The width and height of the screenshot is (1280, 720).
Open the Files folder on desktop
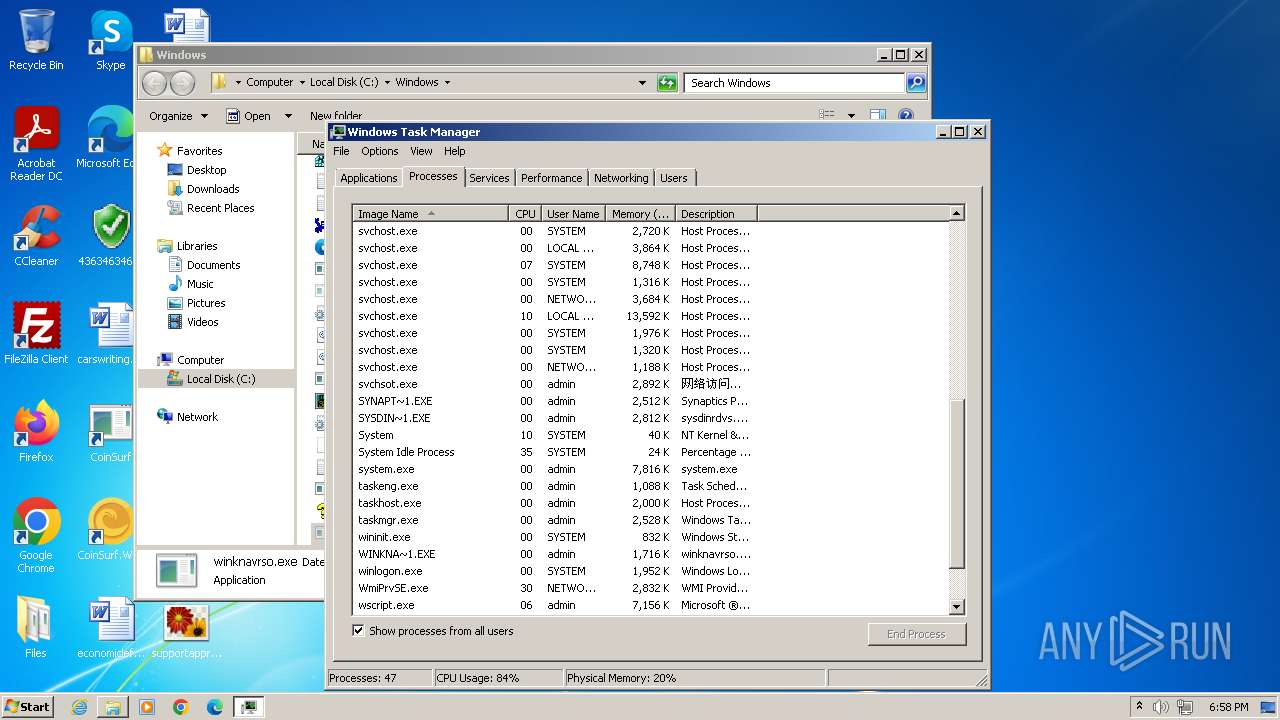click(x=36, y=628)
